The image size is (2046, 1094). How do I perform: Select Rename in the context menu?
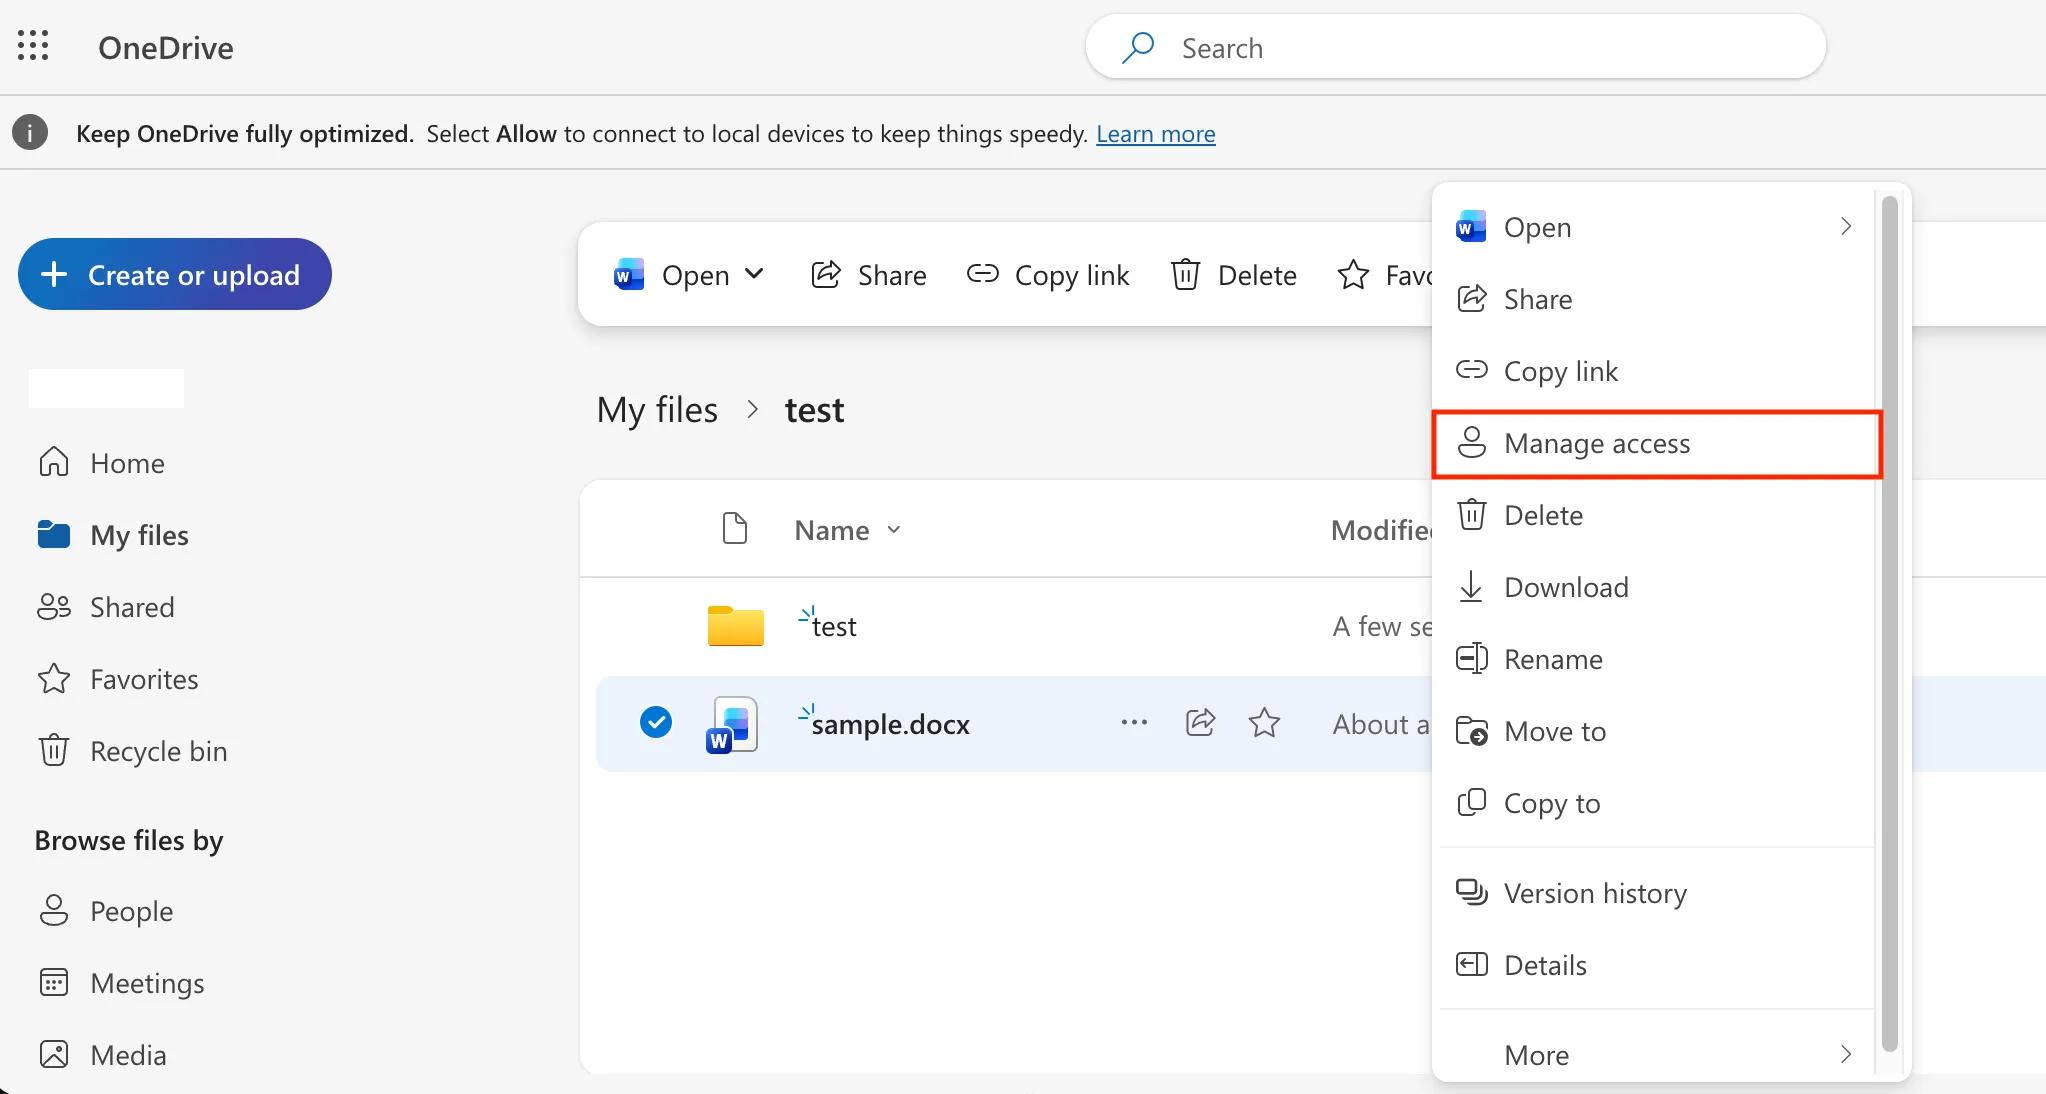1656,659
